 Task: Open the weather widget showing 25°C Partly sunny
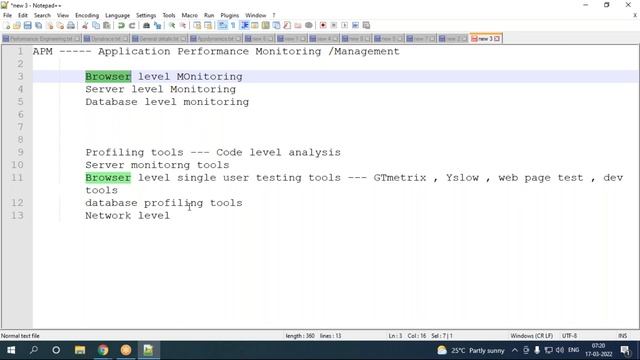point(471,350)
